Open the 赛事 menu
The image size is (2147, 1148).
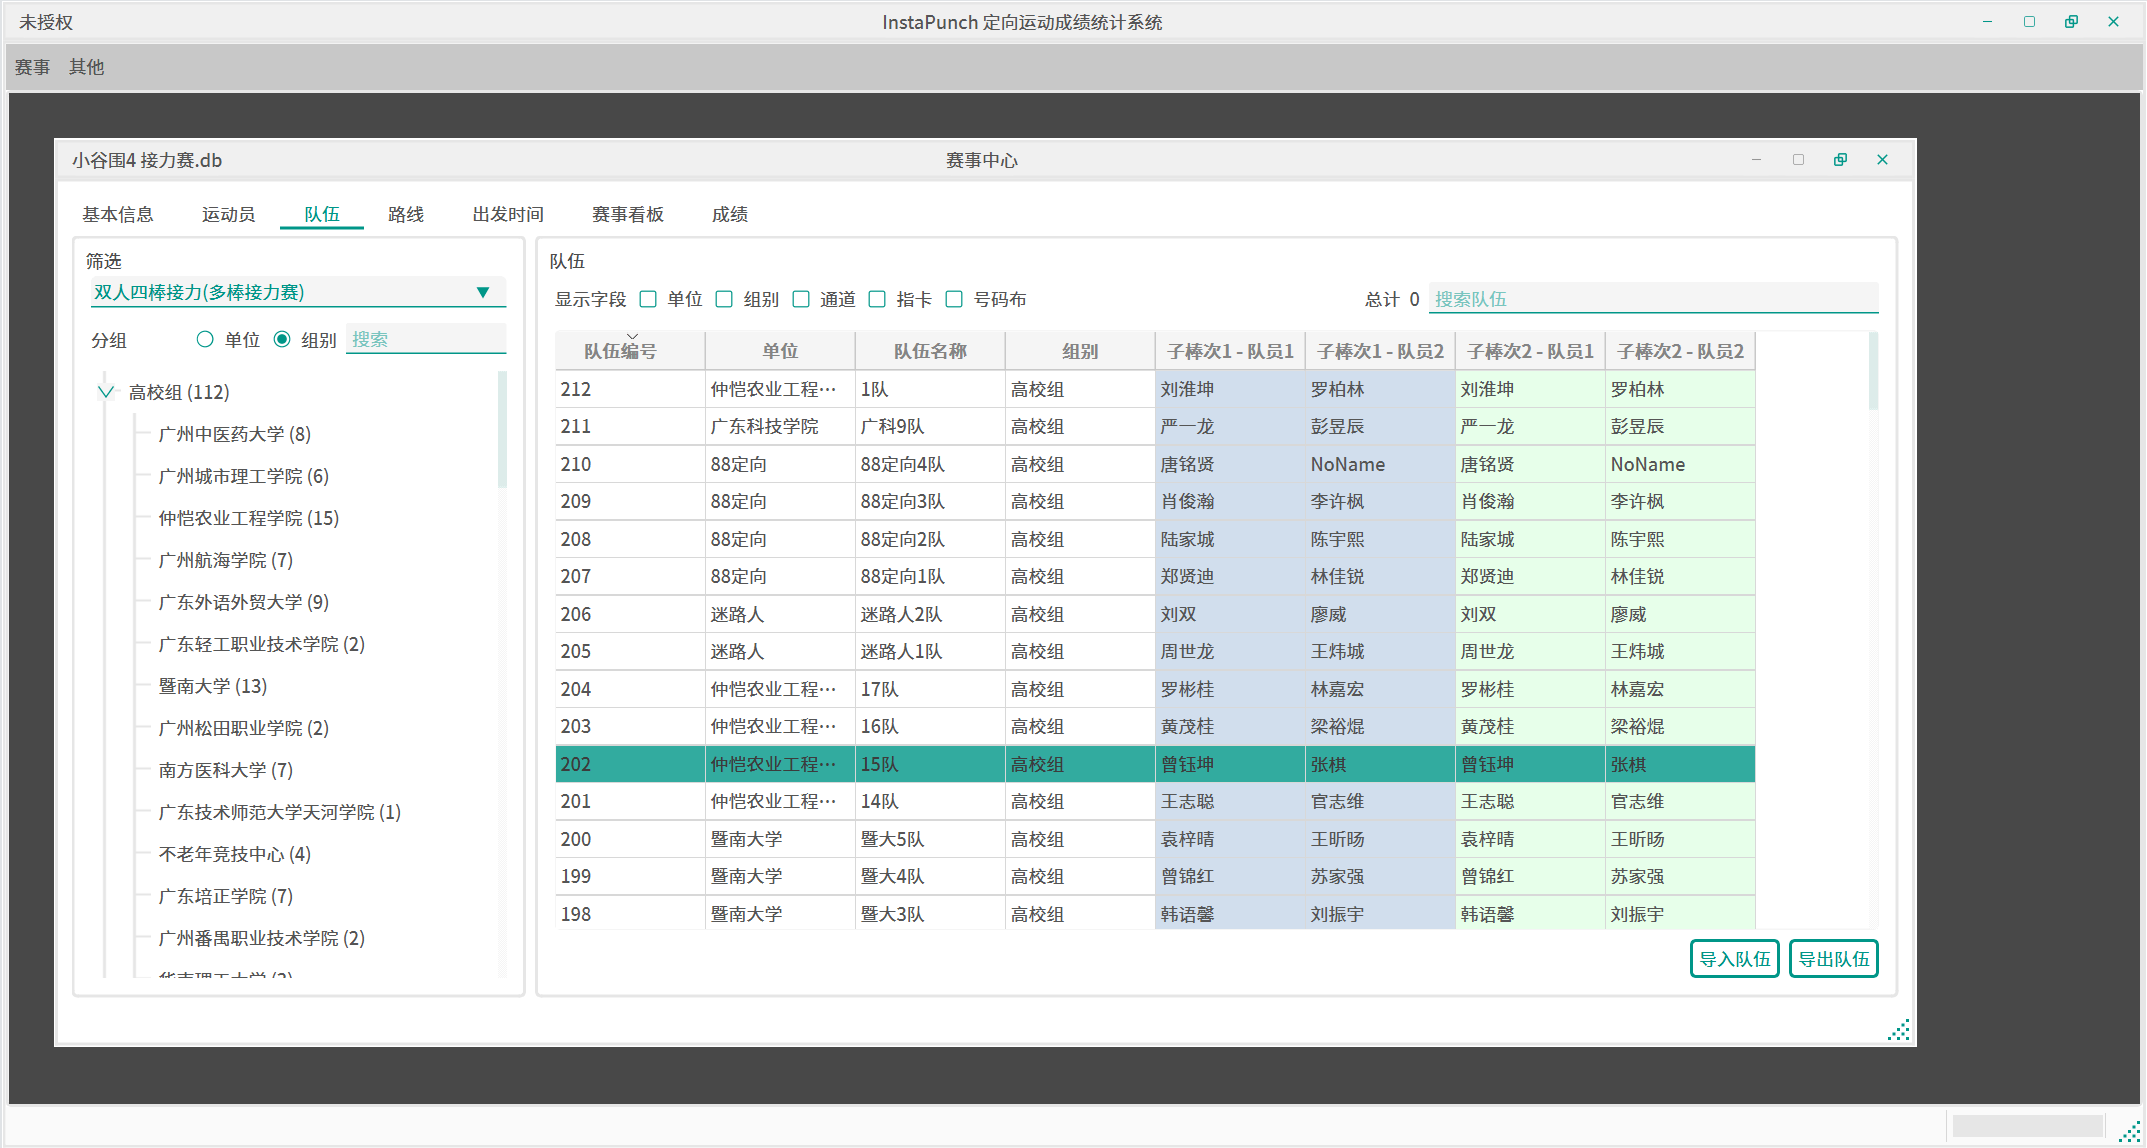click(x=32, y=67)
